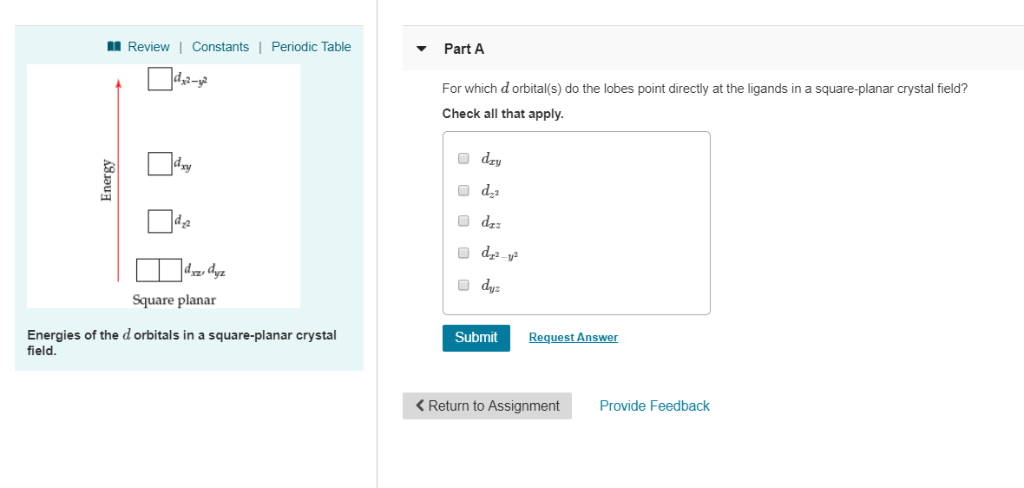This screenshot has width=1024, height=488.
Task: Click the dxy orbital box in diagram
Action: click(159, 163)
